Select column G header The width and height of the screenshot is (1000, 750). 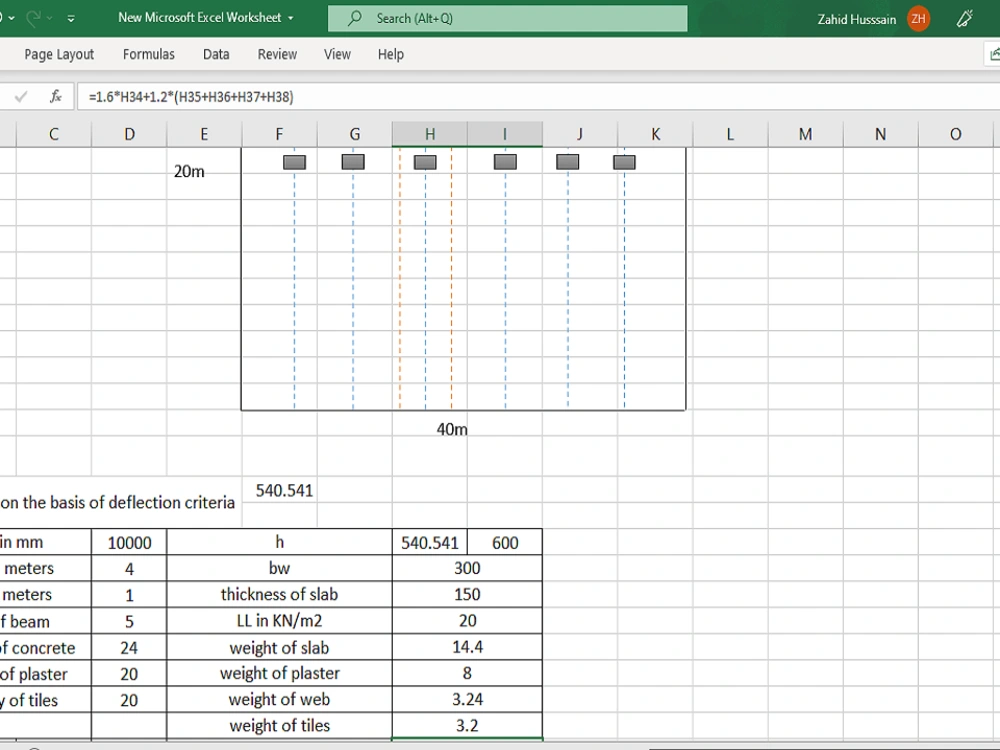click(x=355, y=134)
